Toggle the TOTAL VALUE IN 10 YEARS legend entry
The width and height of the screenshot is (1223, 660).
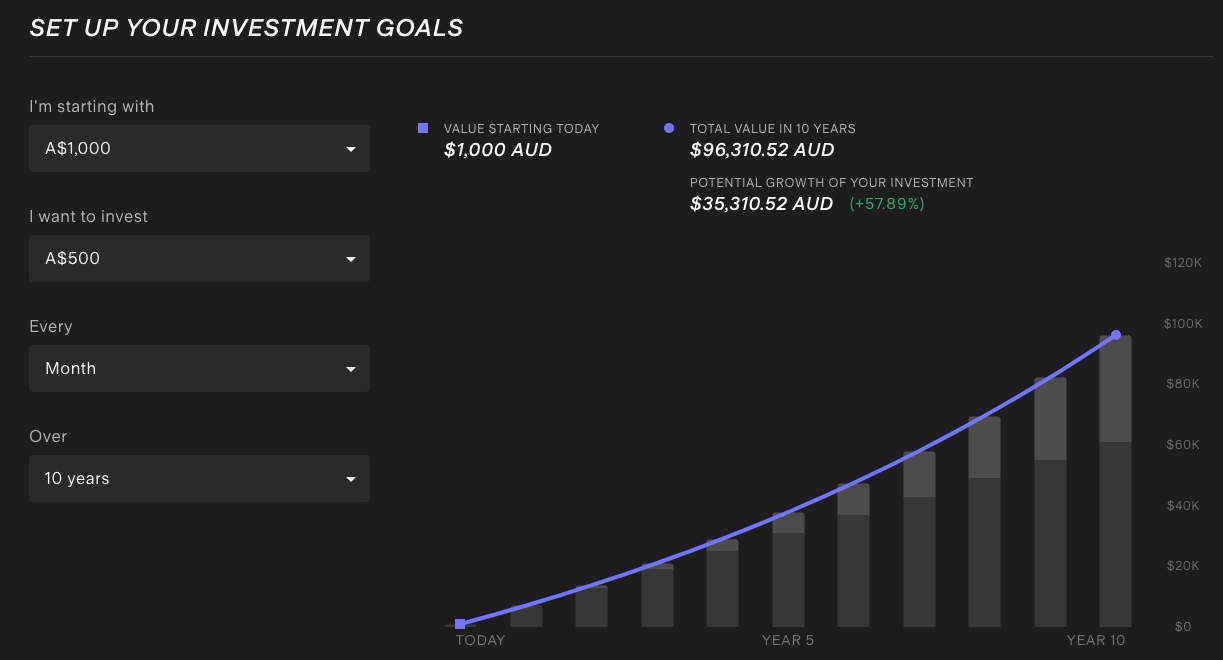[772, 128]
